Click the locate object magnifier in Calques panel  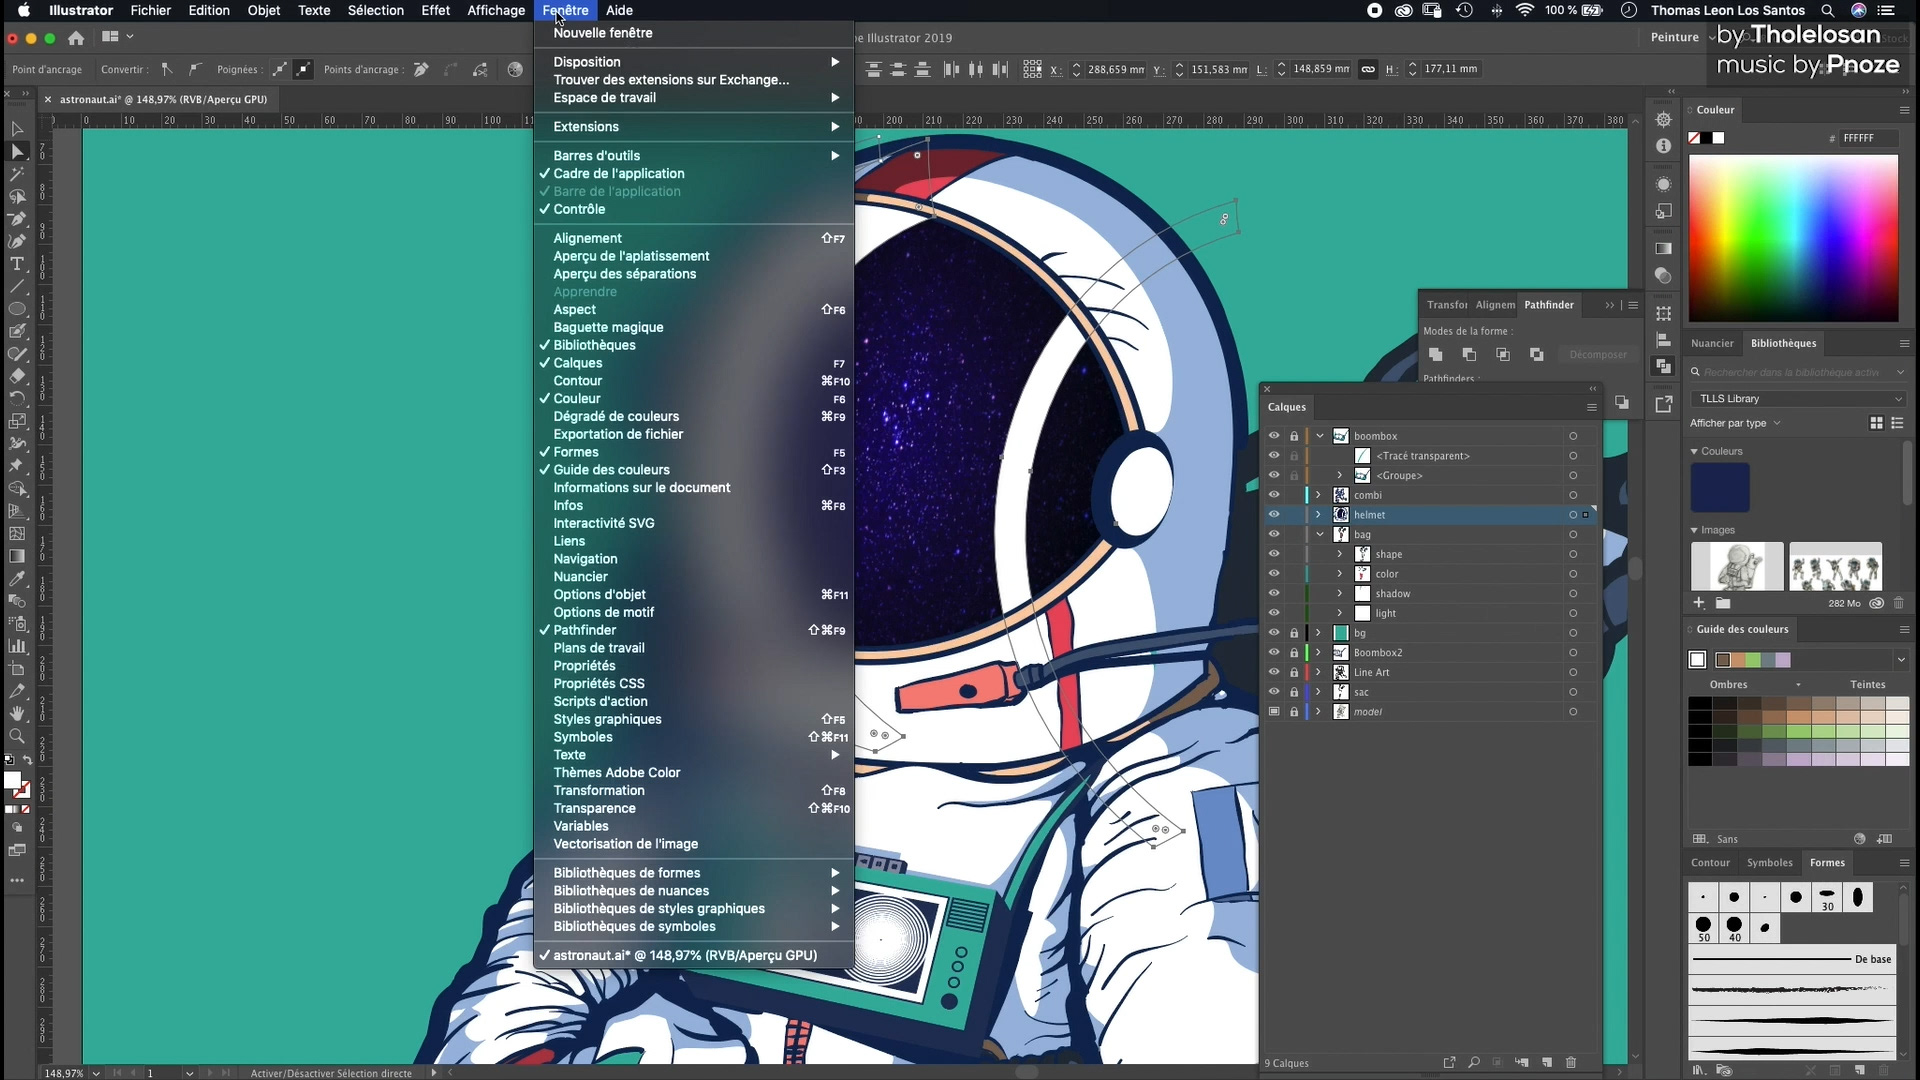(1474, 1062)
